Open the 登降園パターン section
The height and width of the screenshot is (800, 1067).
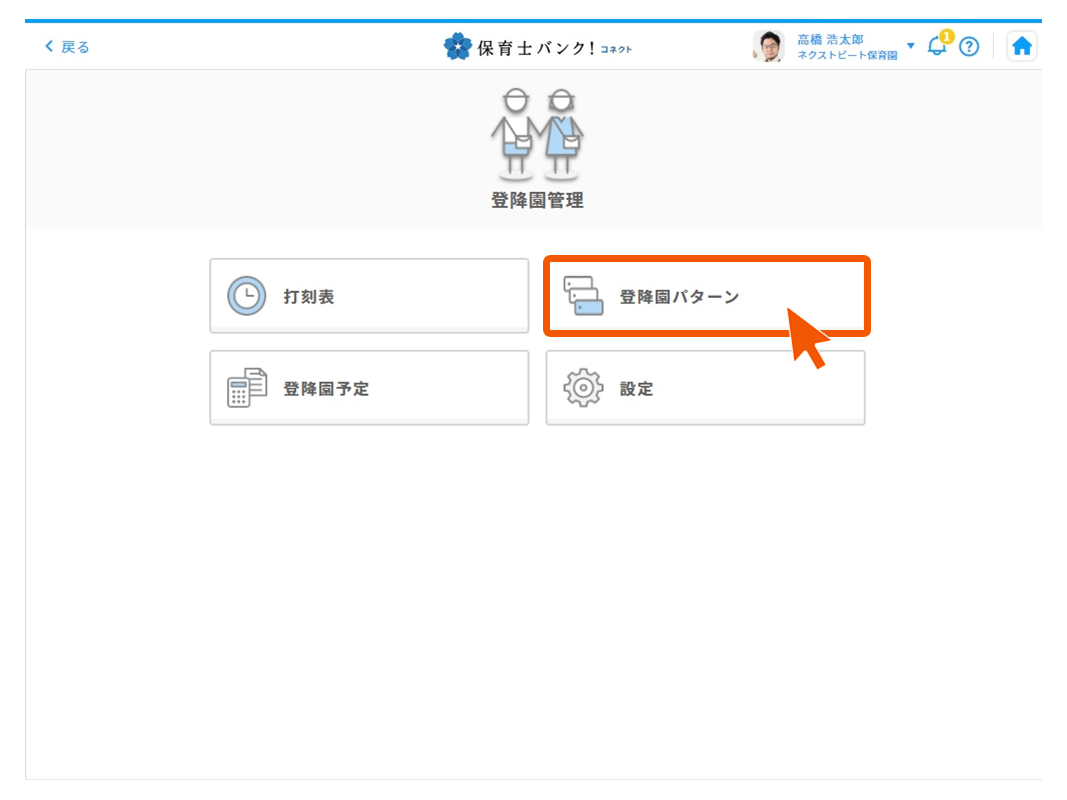[706, 295]
